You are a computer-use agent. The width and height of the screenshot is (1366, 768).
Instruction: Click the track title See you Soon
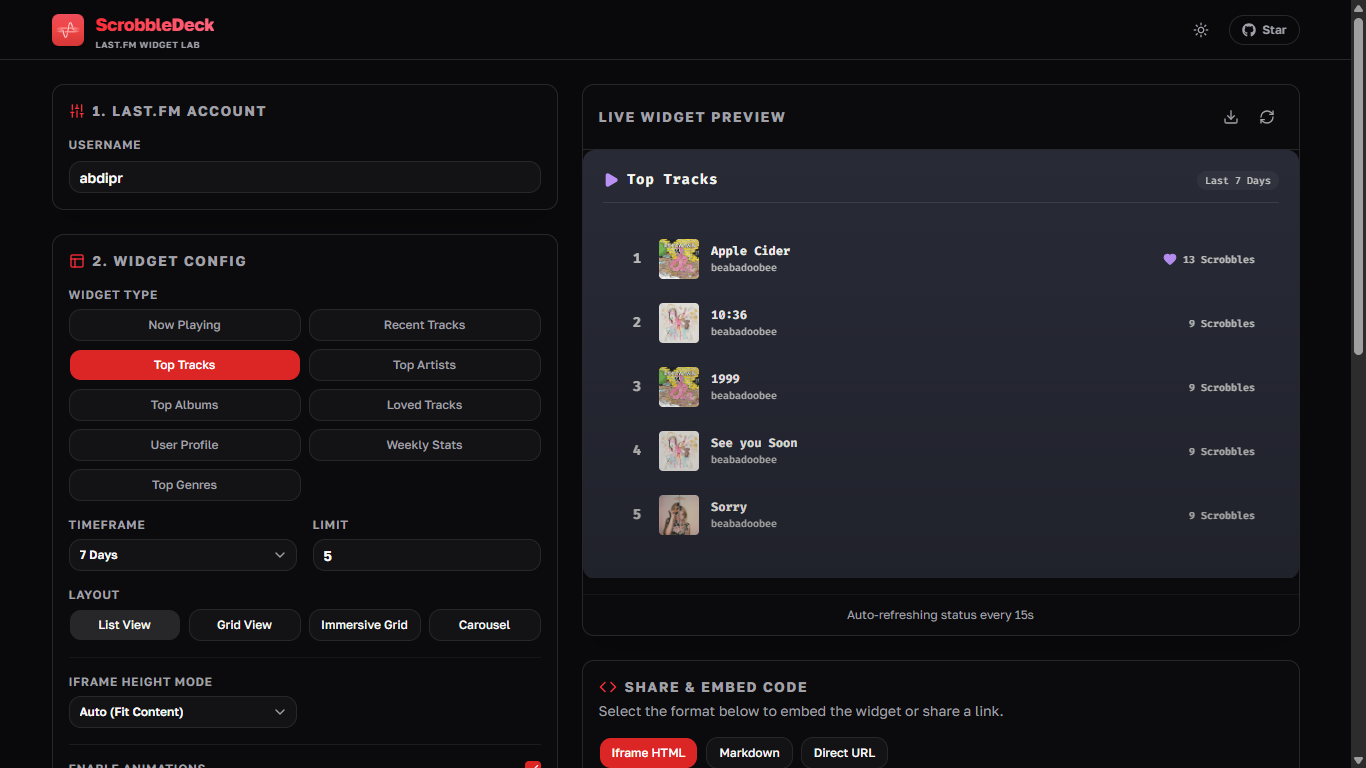754,443
